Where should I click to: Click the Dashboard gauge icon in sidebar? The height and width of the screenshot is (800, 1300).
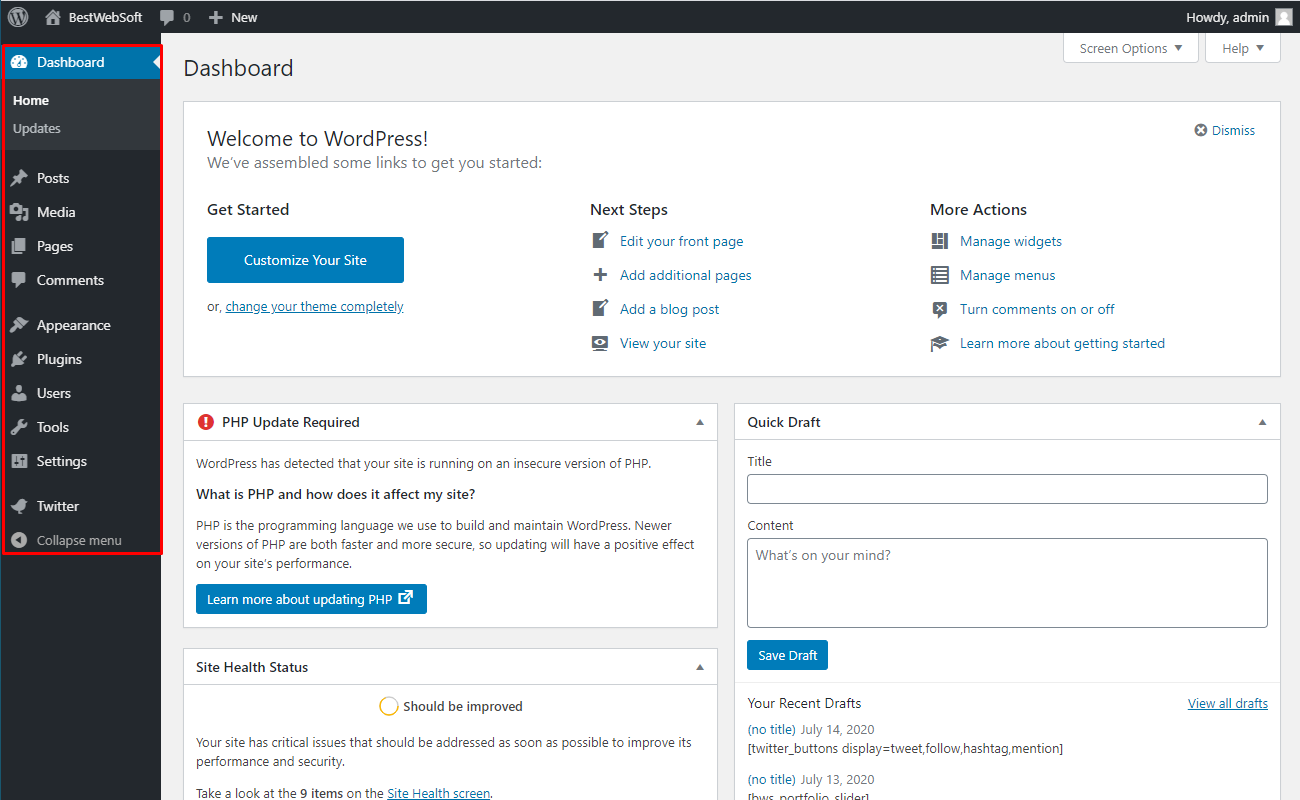(x=18, y=62)
